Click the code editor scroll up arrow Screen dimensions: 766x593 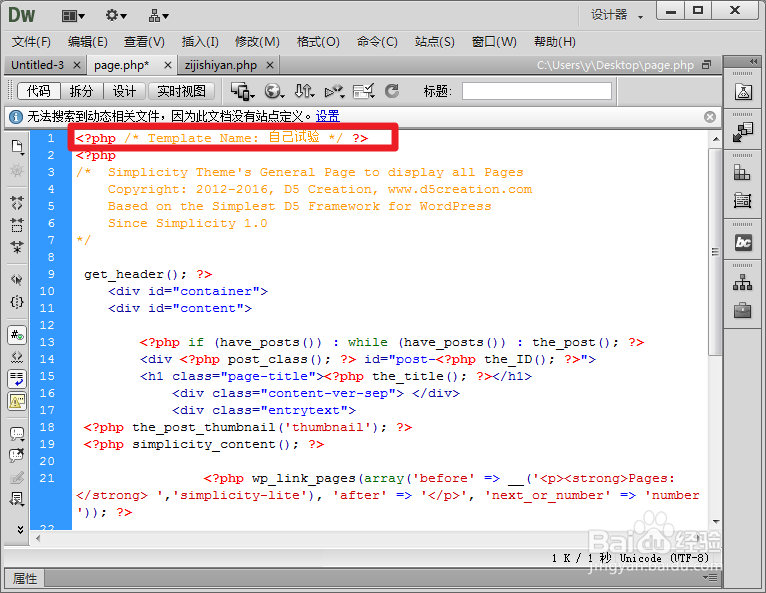(716, 139)
